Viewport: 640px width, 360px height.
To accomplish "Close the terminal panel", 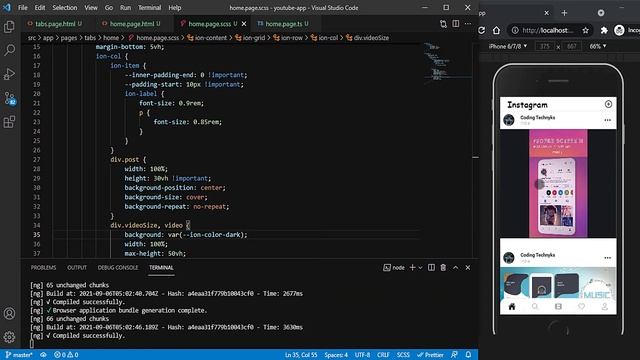I will [468, 267].
